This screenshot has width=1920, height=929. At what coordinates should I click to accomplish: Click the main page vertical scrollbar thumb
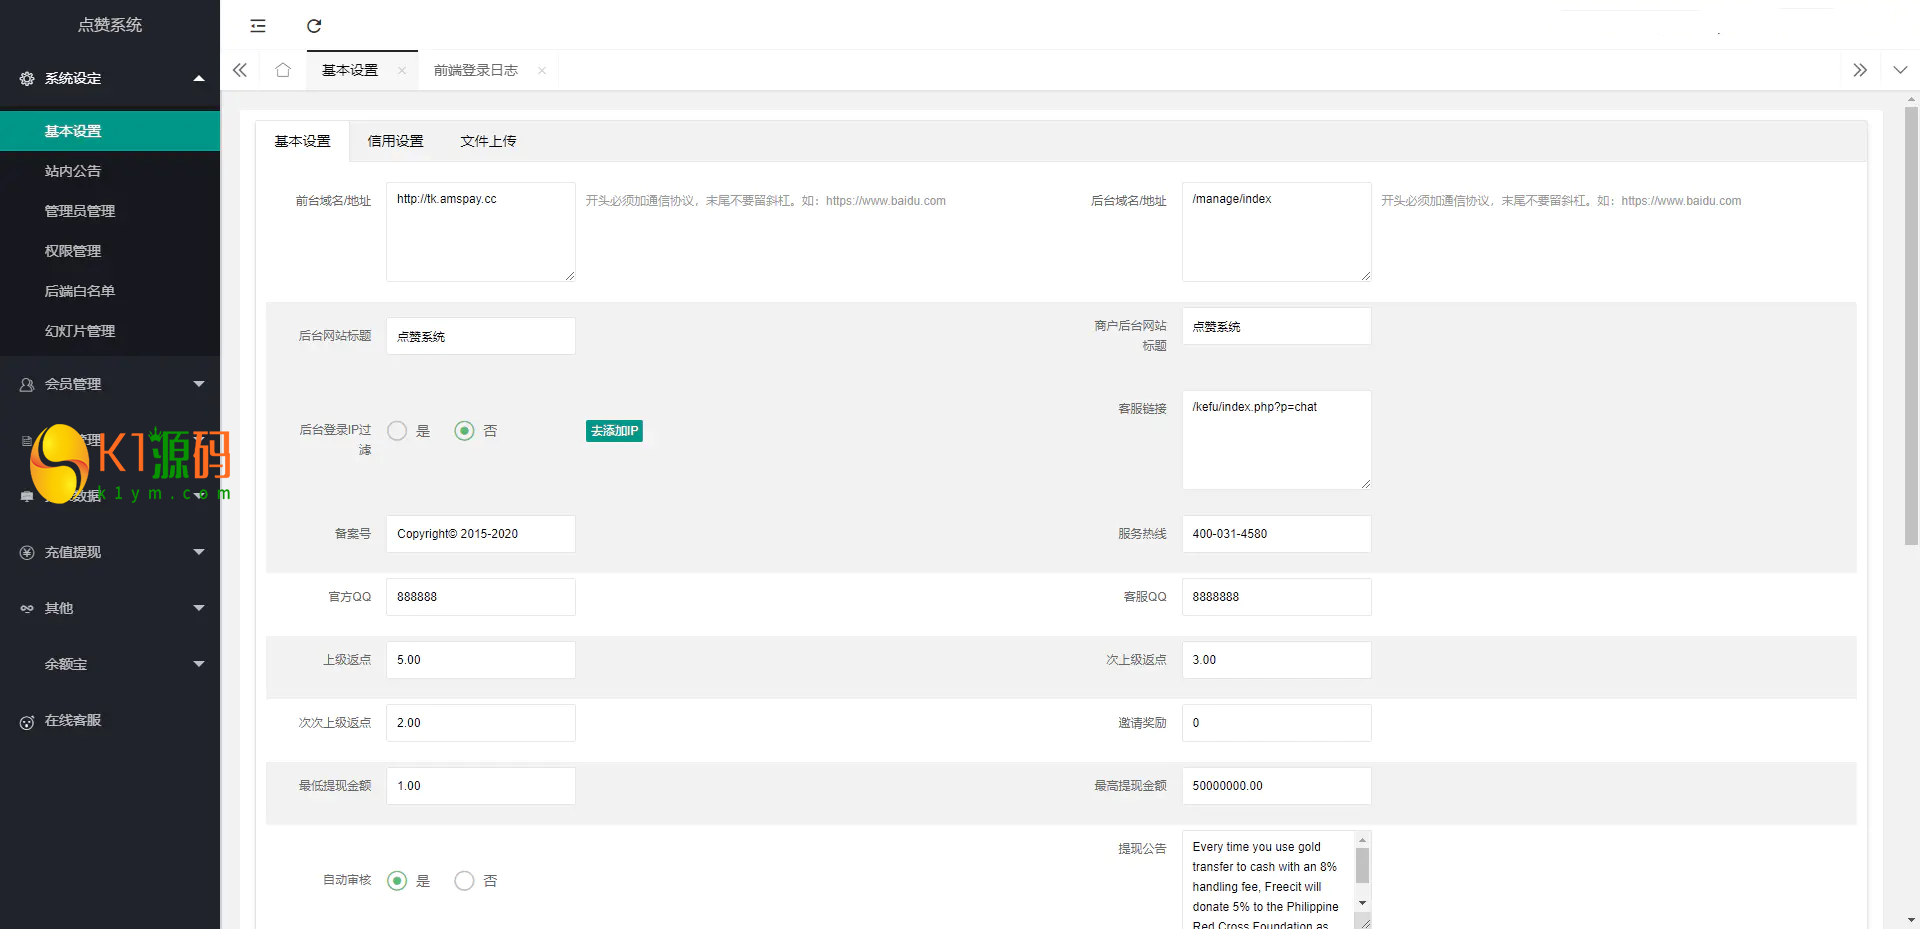[1911, 326]
